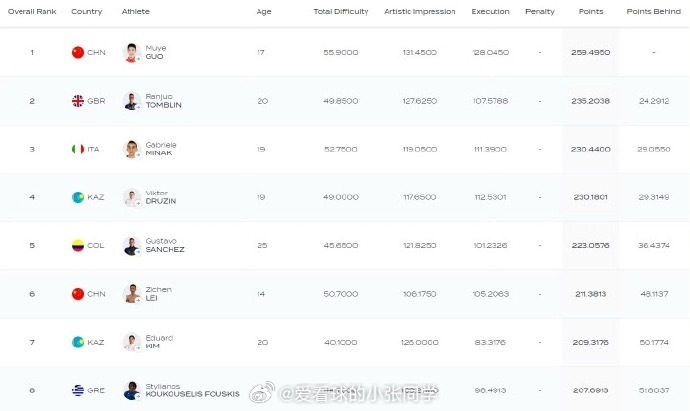Click the Italy flag icon
This screenshot has width=690, height=411.
[78, 149]
